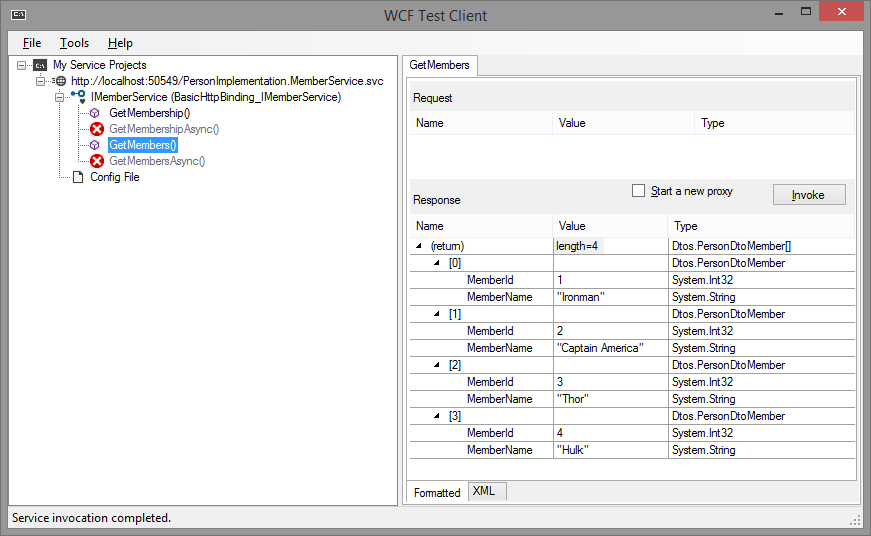Select IMemberService (BasicHttpBinding_IMemberService) label
The image size is (871, 536).
coord(216,97)
